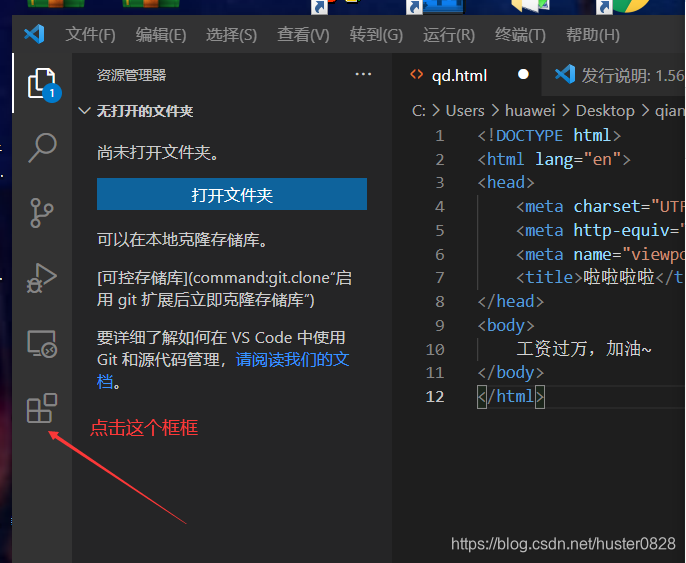Screen dimensions: 686x563
Task: Click the html lang="en" code line
Action: pyautogui.click(x=554, y=159)
